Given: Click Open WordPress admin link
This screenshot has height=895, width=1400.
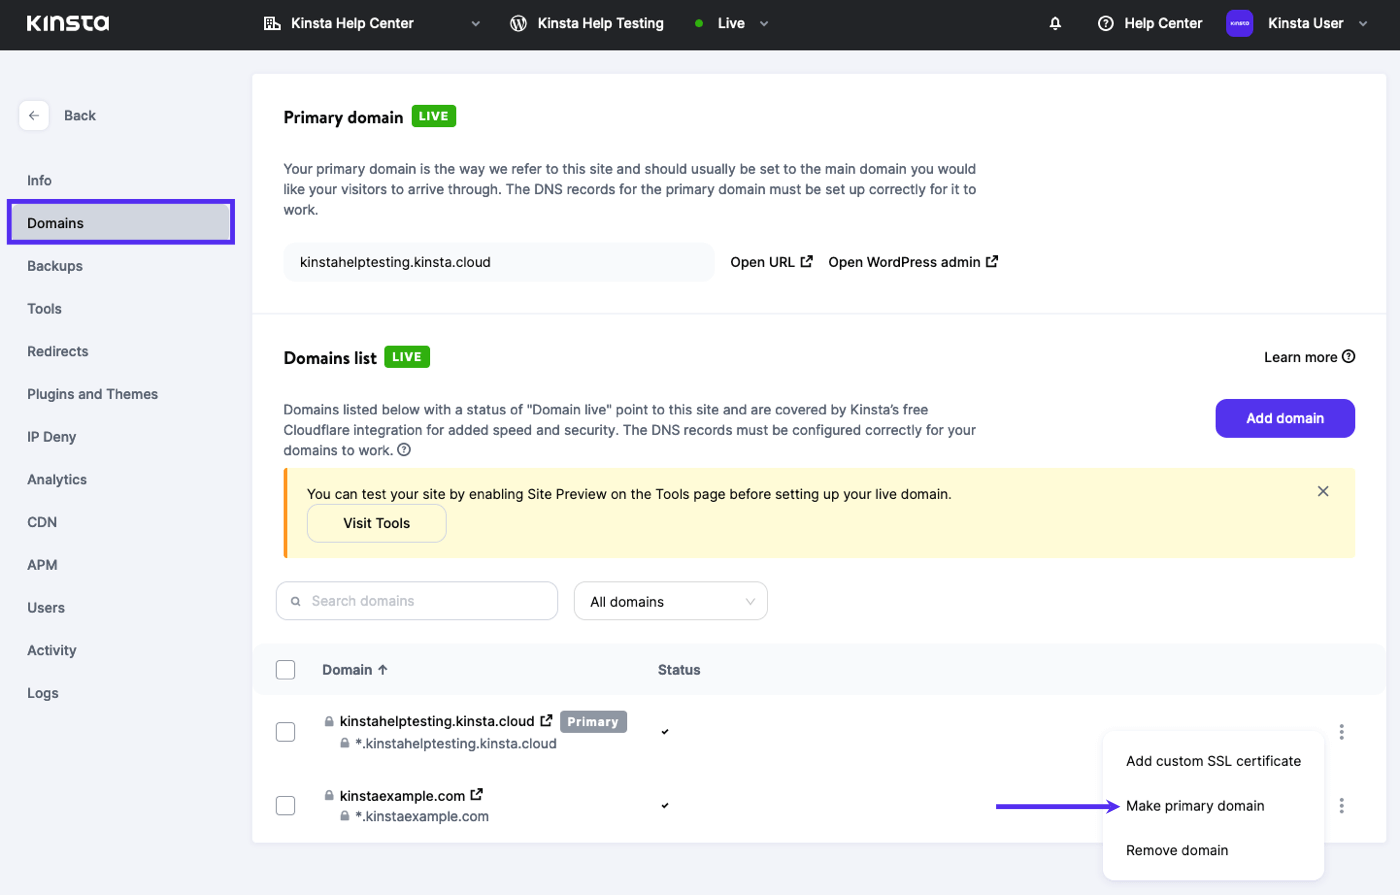Looking at the screenshot, I should pos(913,262).
